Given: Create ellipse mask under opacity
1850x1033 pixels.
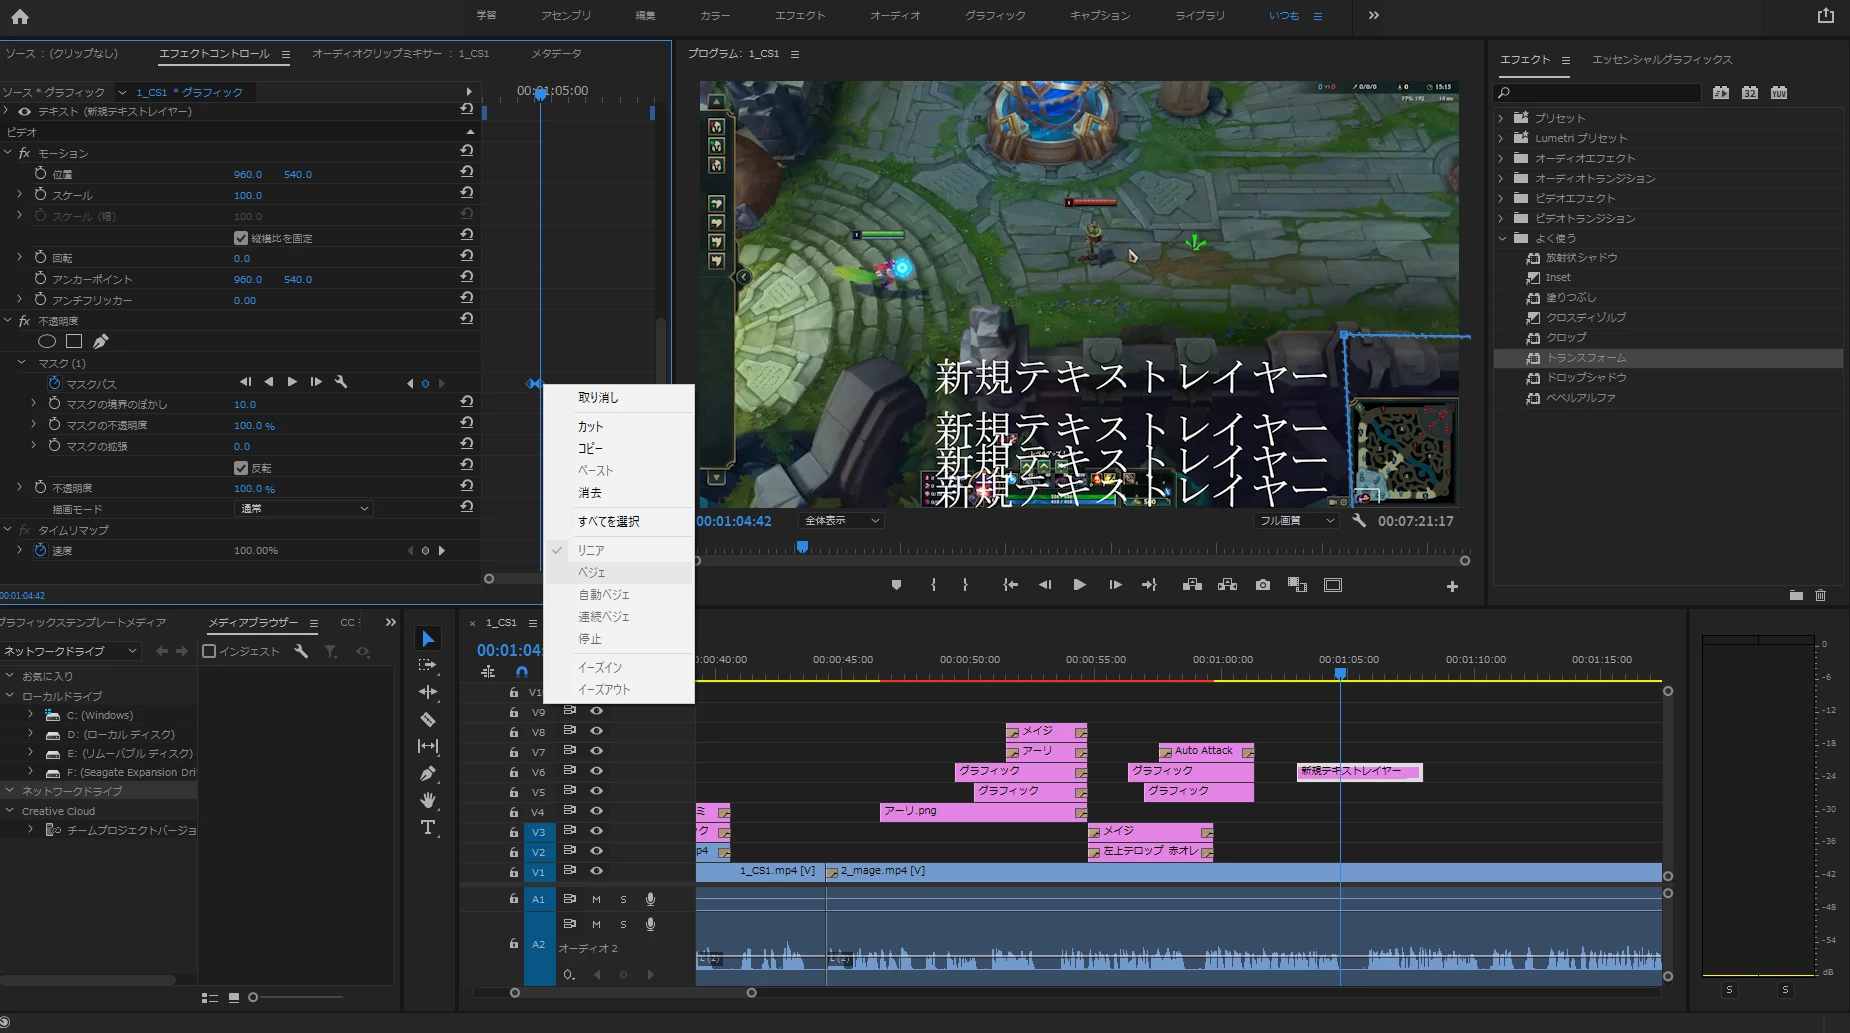Looking at the screenshot, I should [x=47, y=341].
